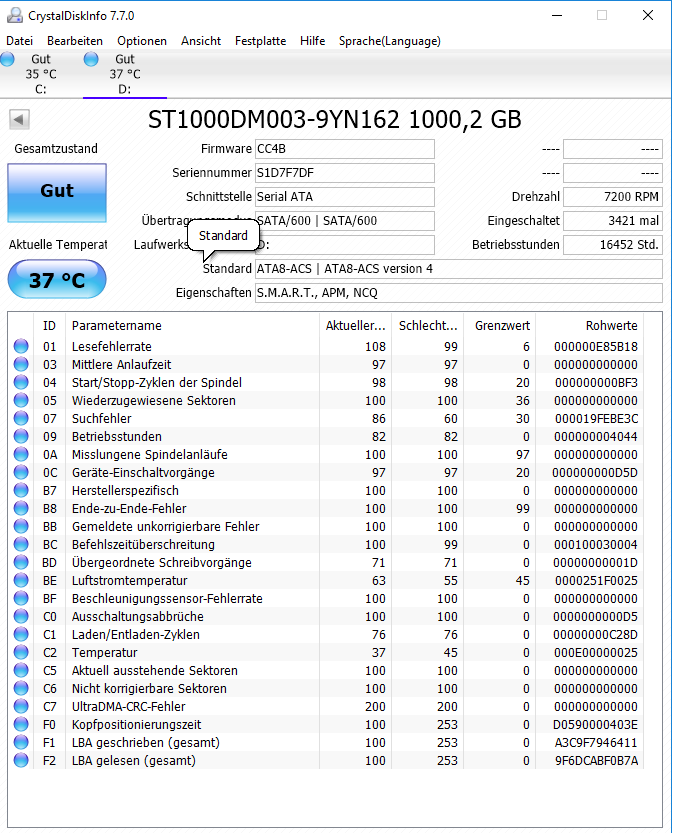
Task: Click the Seriennummer field S1D7F7DF
Action: click(345, 173)
